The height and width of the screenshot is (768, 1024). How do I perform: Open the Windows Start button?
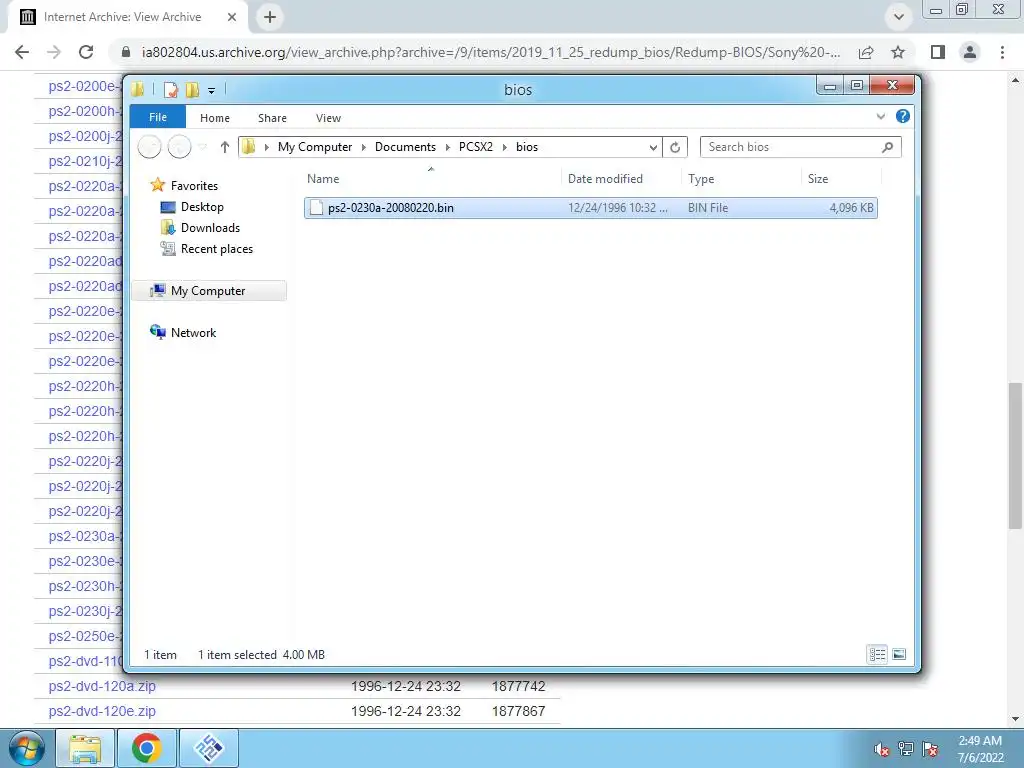point(25,748)
